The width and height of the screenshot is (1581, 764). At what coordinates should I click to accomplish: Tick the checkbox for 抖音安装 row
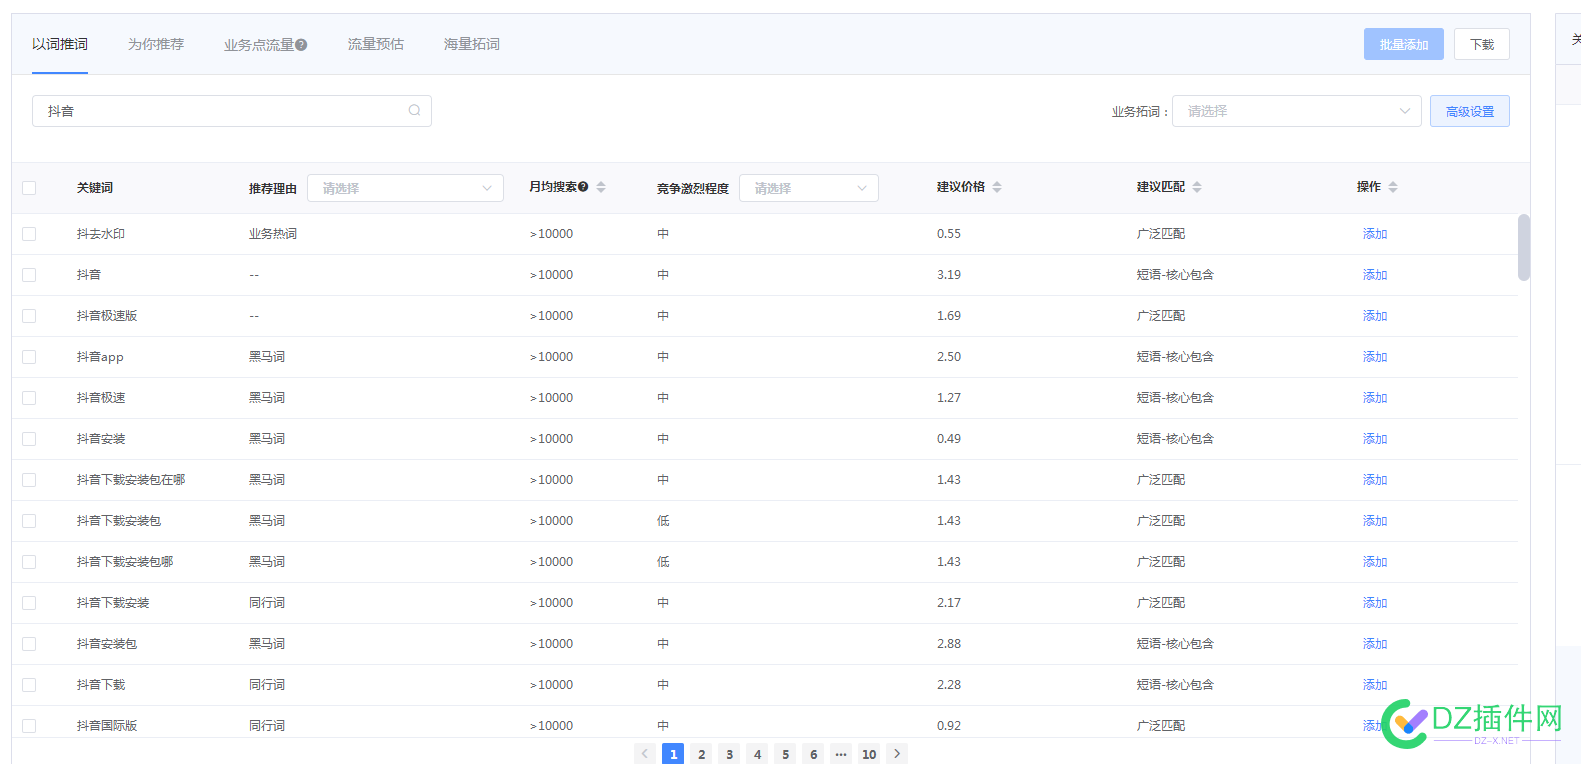pyautogui.click(x=29, y=439)
